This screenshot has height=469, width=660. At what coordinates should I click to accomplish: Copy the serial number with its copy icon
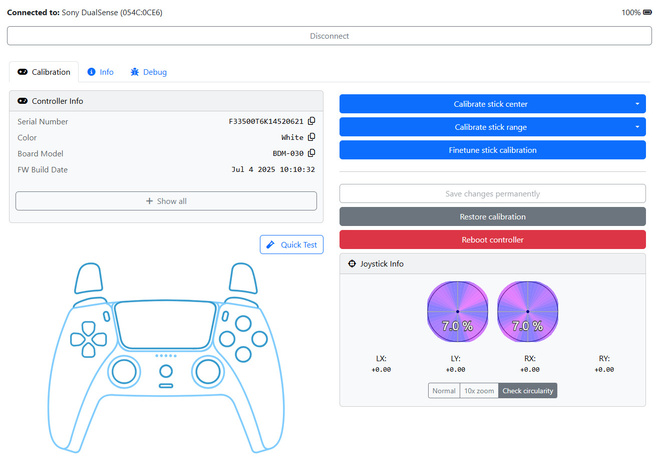click(311, 121)
